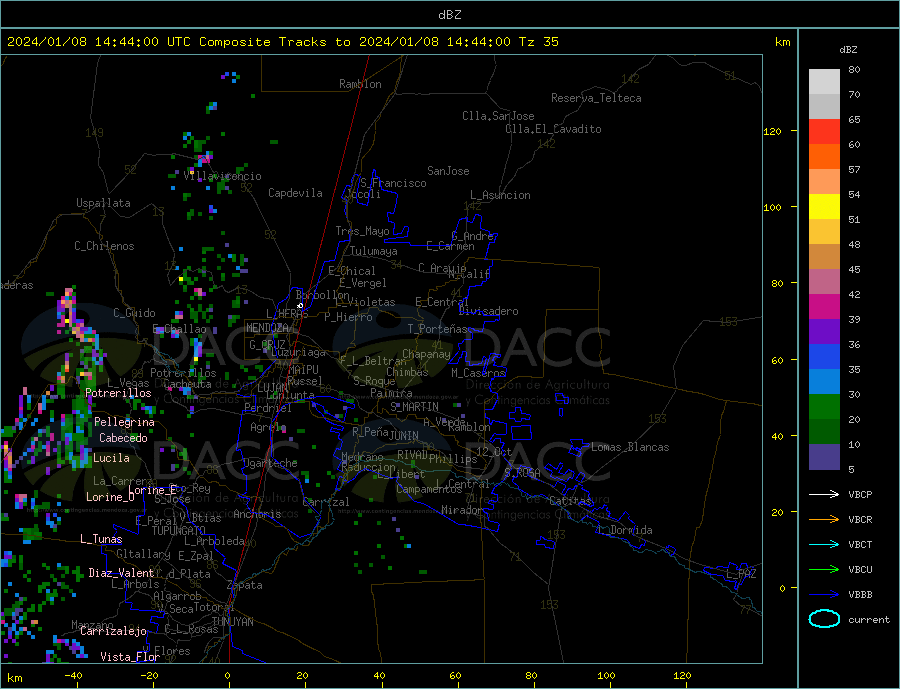Click the S_Francisco label
Screen dimensions: 900x689
(x=393, y=183)
